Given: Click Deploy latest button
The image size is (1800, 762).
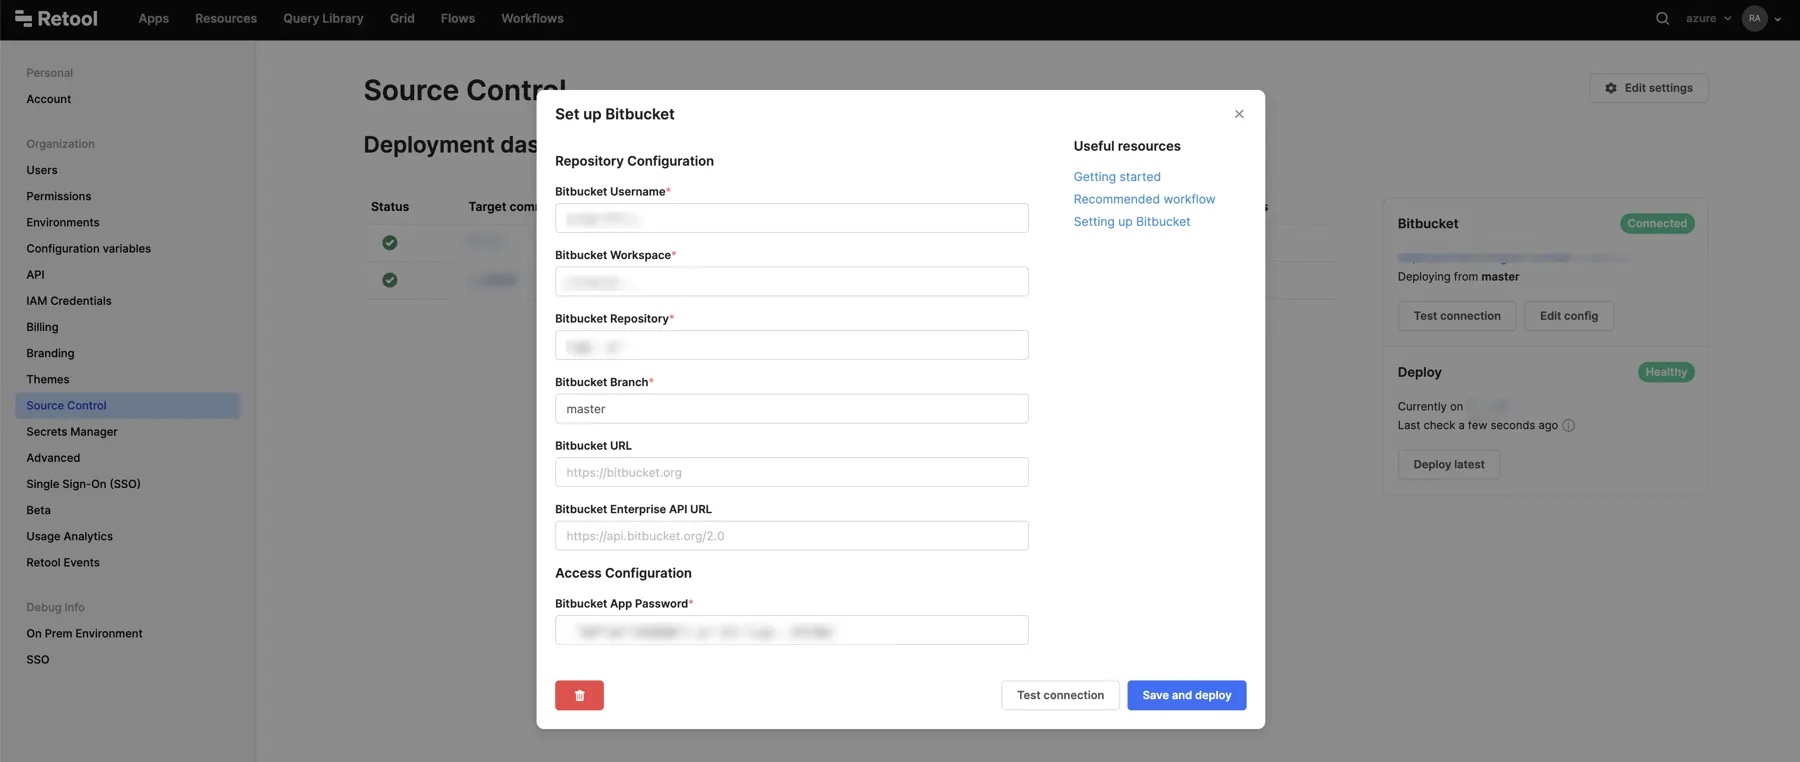Looking at the screenshot, I should 1449,464.
